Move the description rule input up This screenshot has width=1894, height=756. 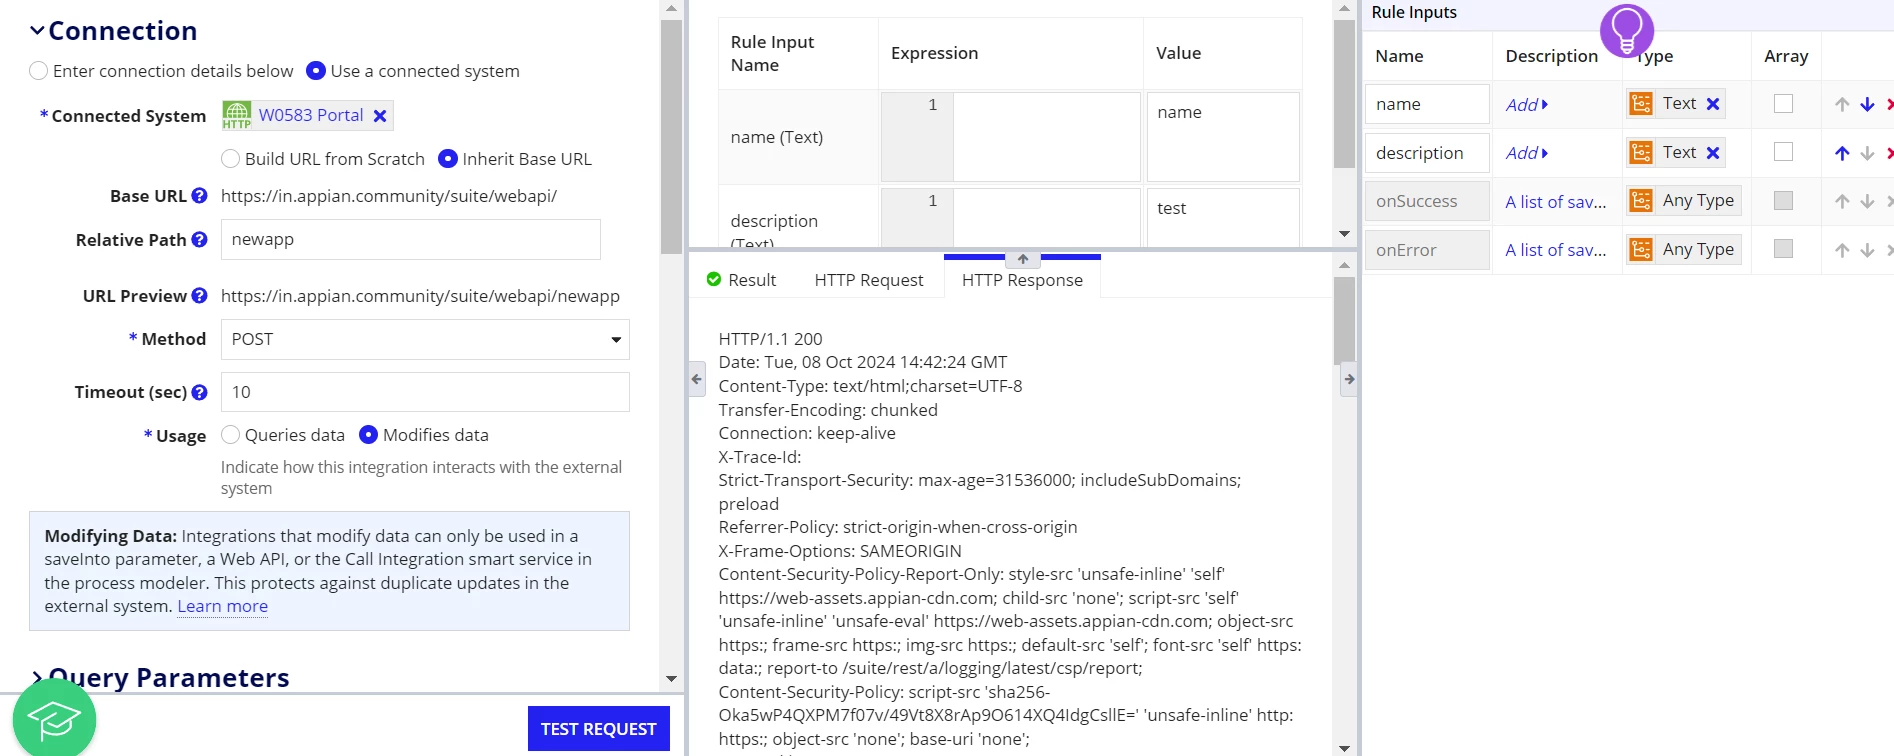coord(1842,153)
